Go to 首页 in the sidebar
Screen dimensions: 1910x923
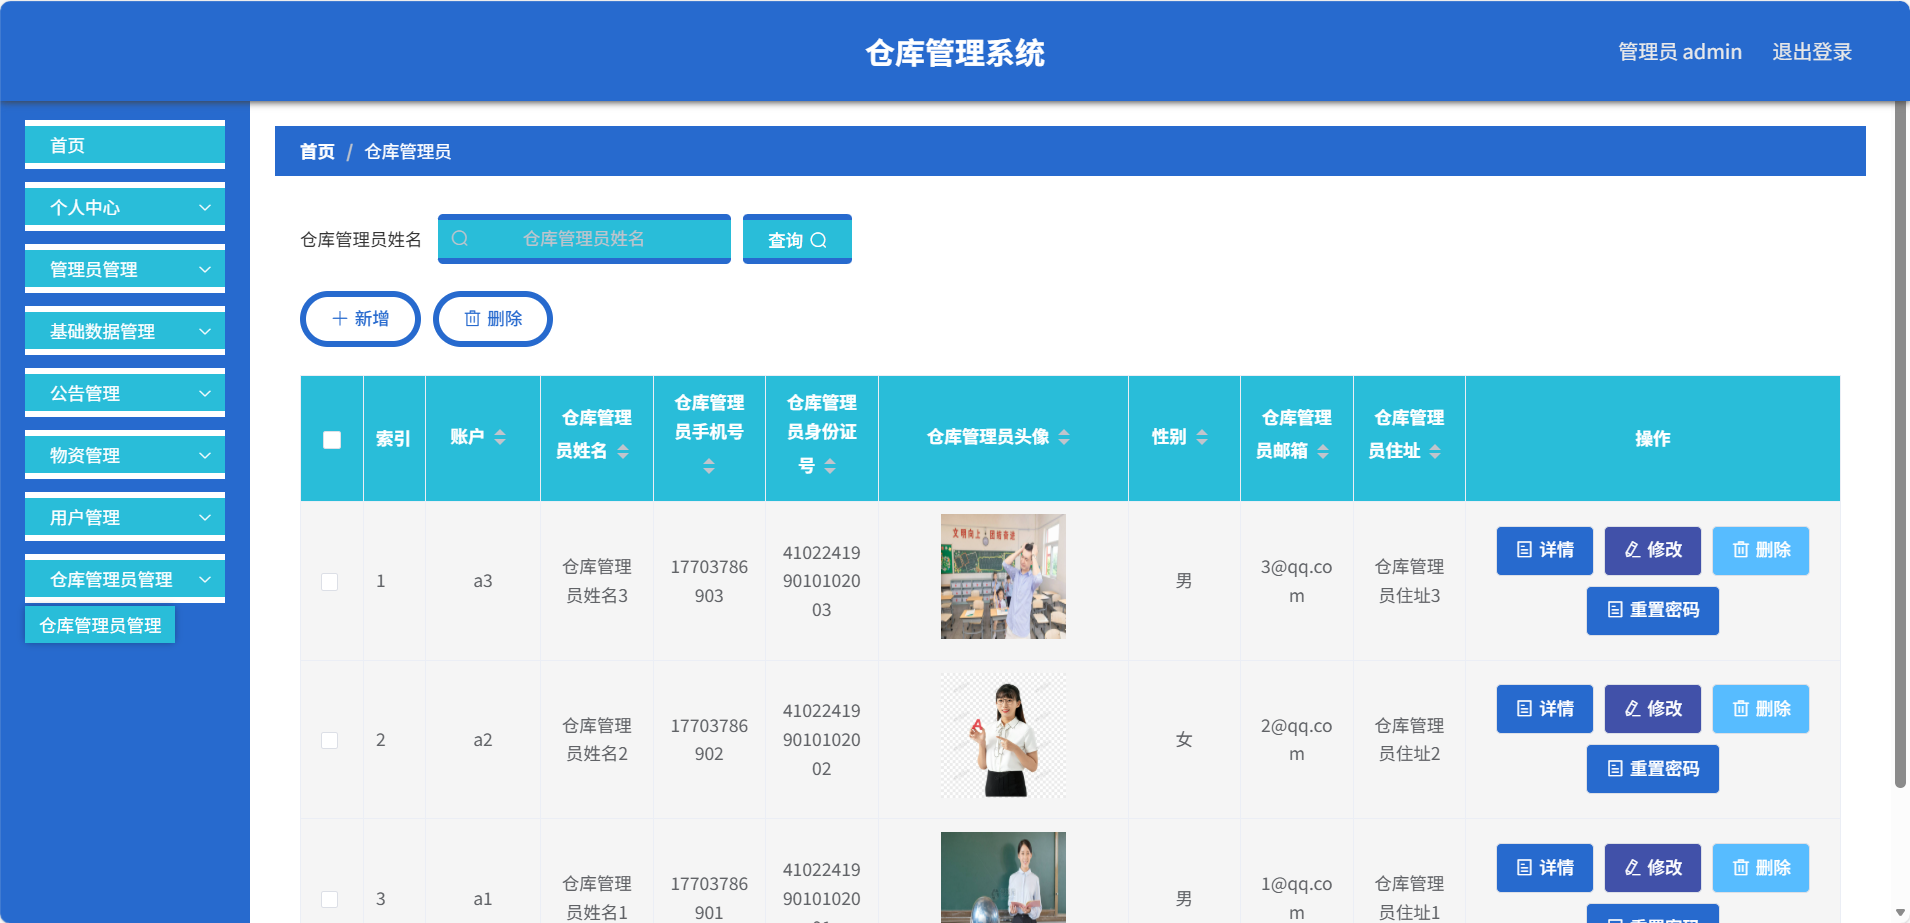(x=125, y=145)
